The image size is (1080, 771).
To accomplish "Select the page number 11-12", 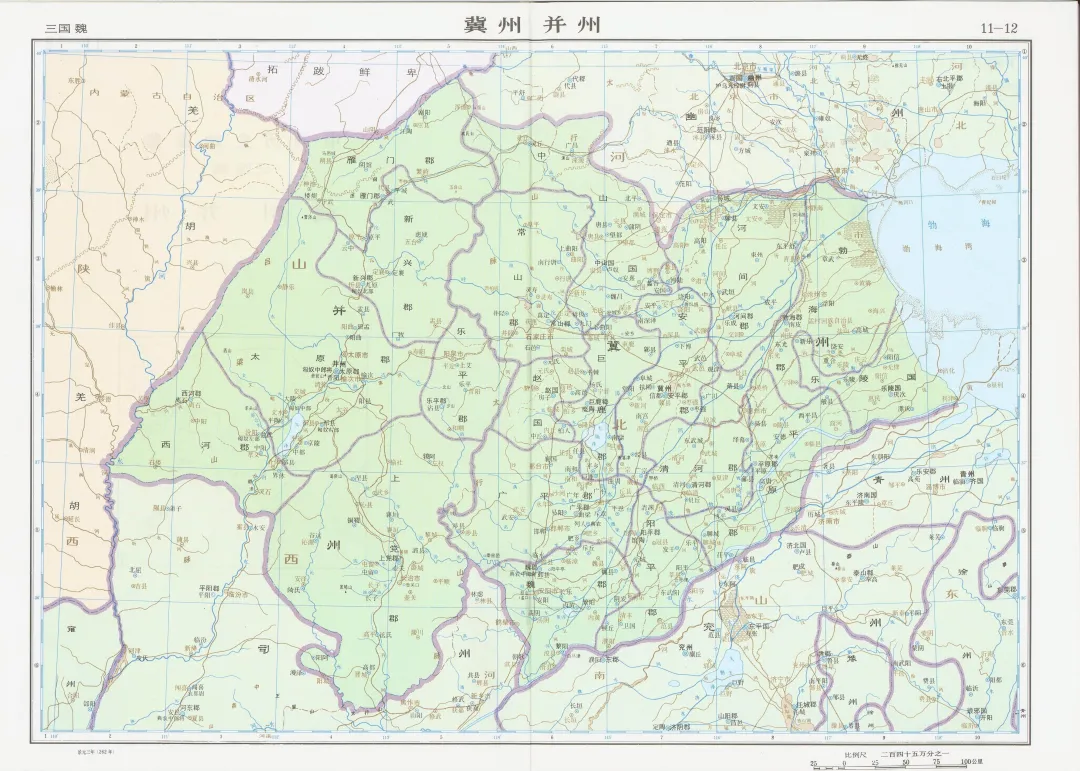I will pos(998,28).
